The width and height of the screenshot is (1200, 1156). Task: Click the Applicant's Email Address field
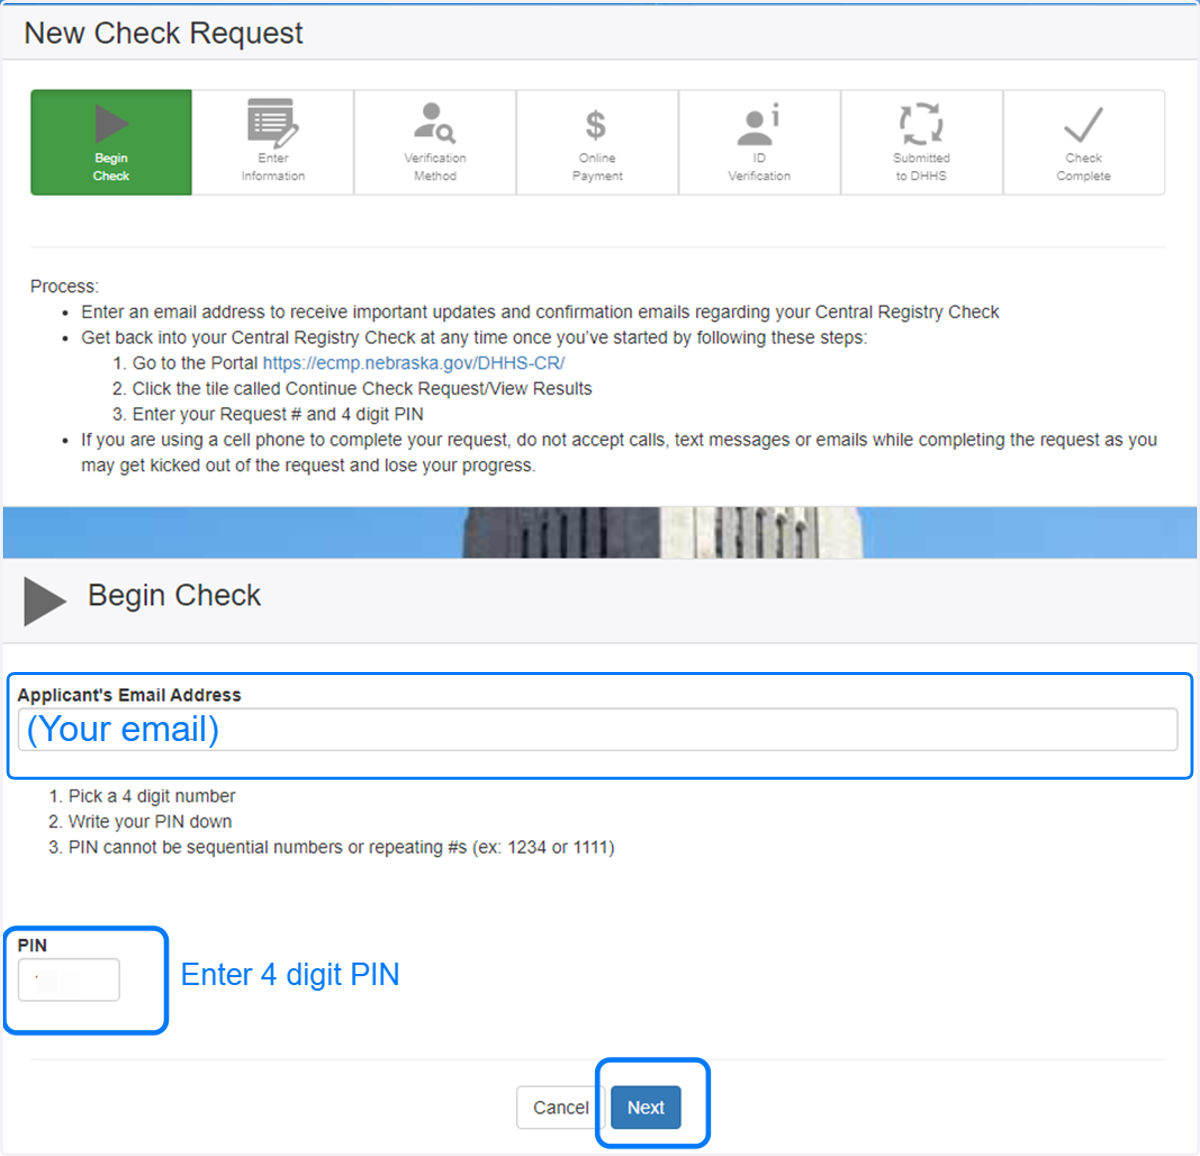click(x=598, y=730)
